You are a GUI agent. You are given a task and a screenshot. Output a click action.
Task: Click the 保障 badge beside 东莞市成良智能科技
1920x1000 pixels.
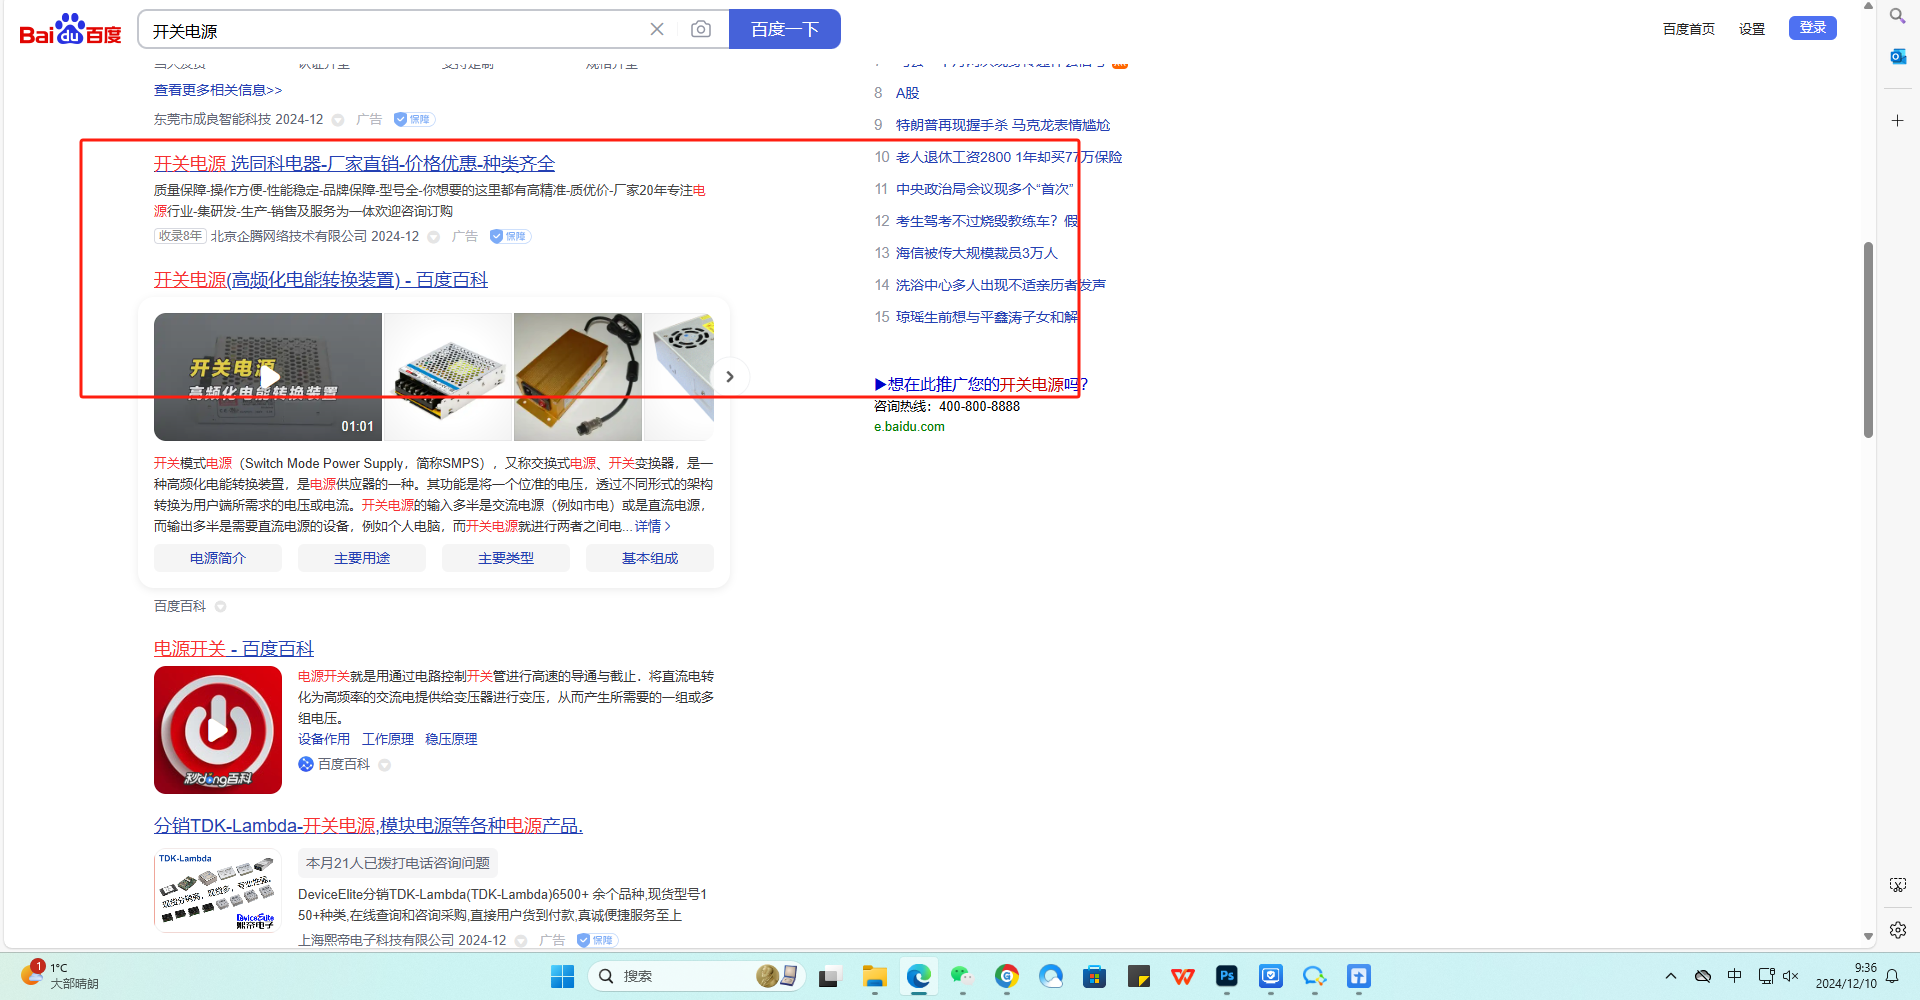pyautogui.click(x=413, y=119)
